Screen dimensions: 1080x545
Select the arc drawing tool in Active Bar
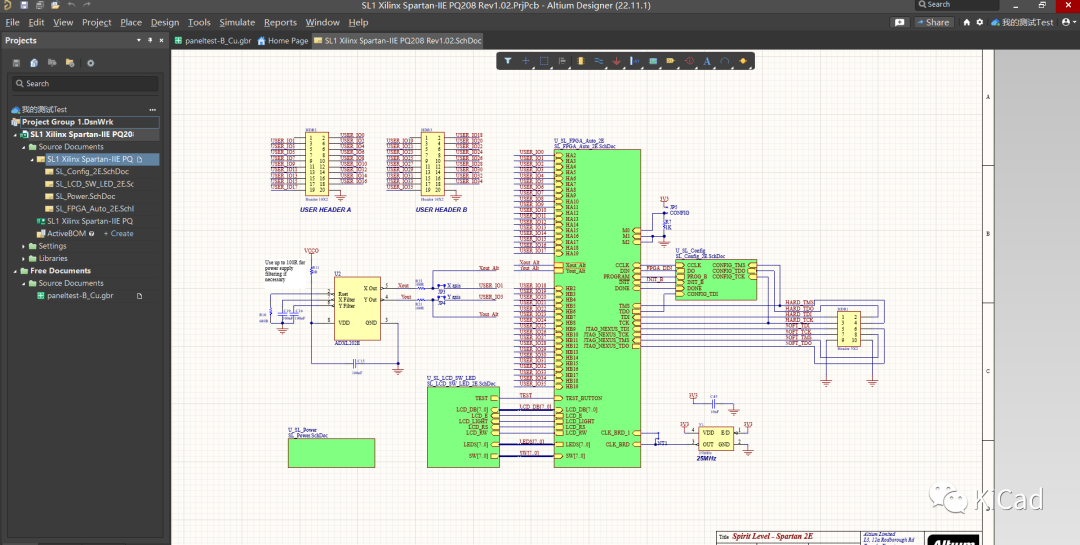[x=725, y=61]
